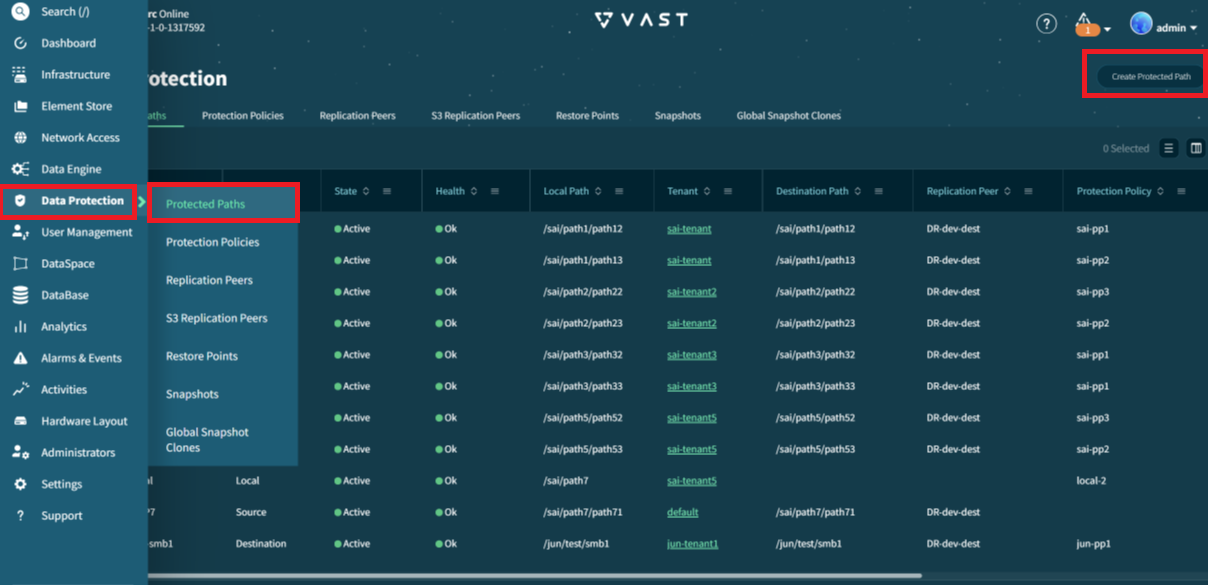The image size is (1208, 585).
Task: Open the admin user dropdown
Action: tap(1164, 25)
